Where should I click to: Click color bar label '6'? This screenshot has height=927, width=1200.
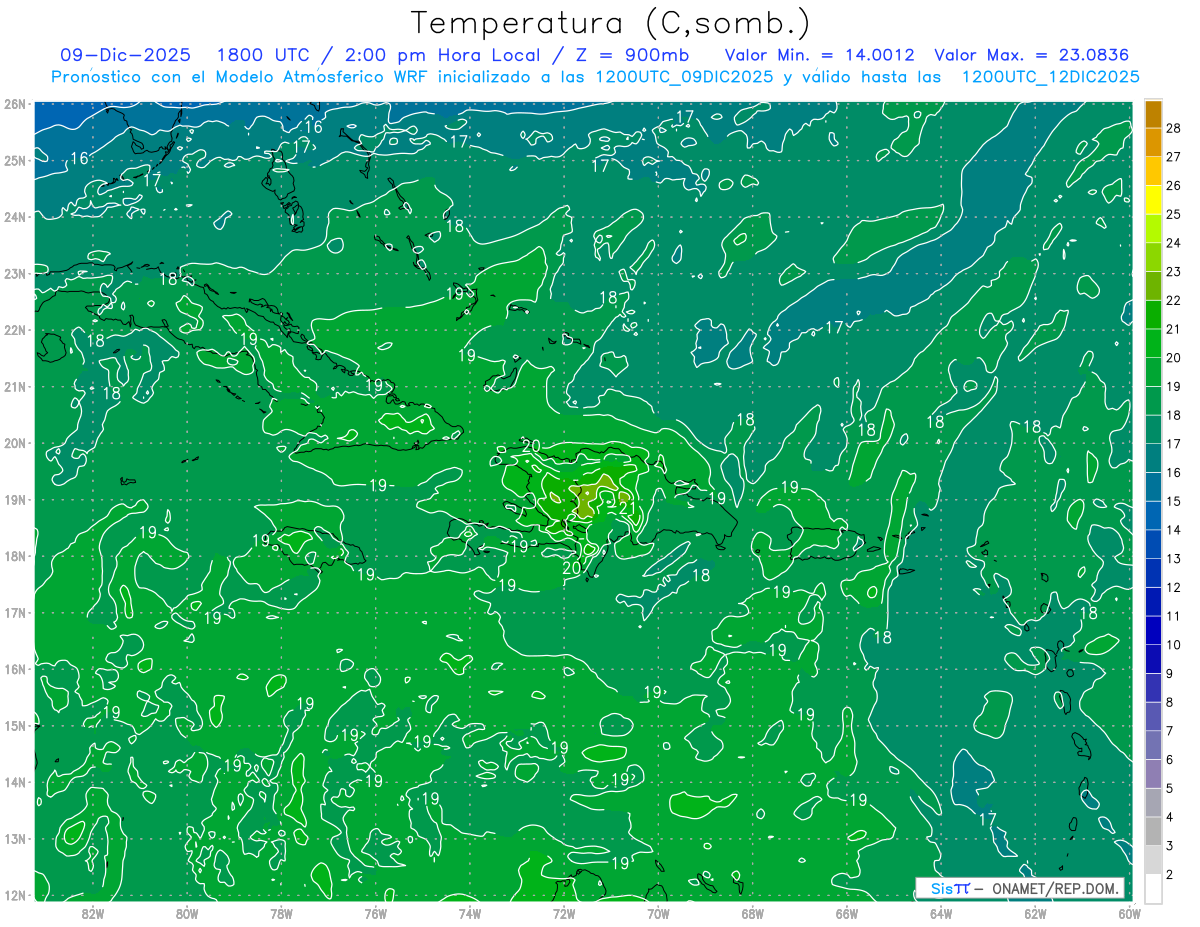click(1170, 760)
